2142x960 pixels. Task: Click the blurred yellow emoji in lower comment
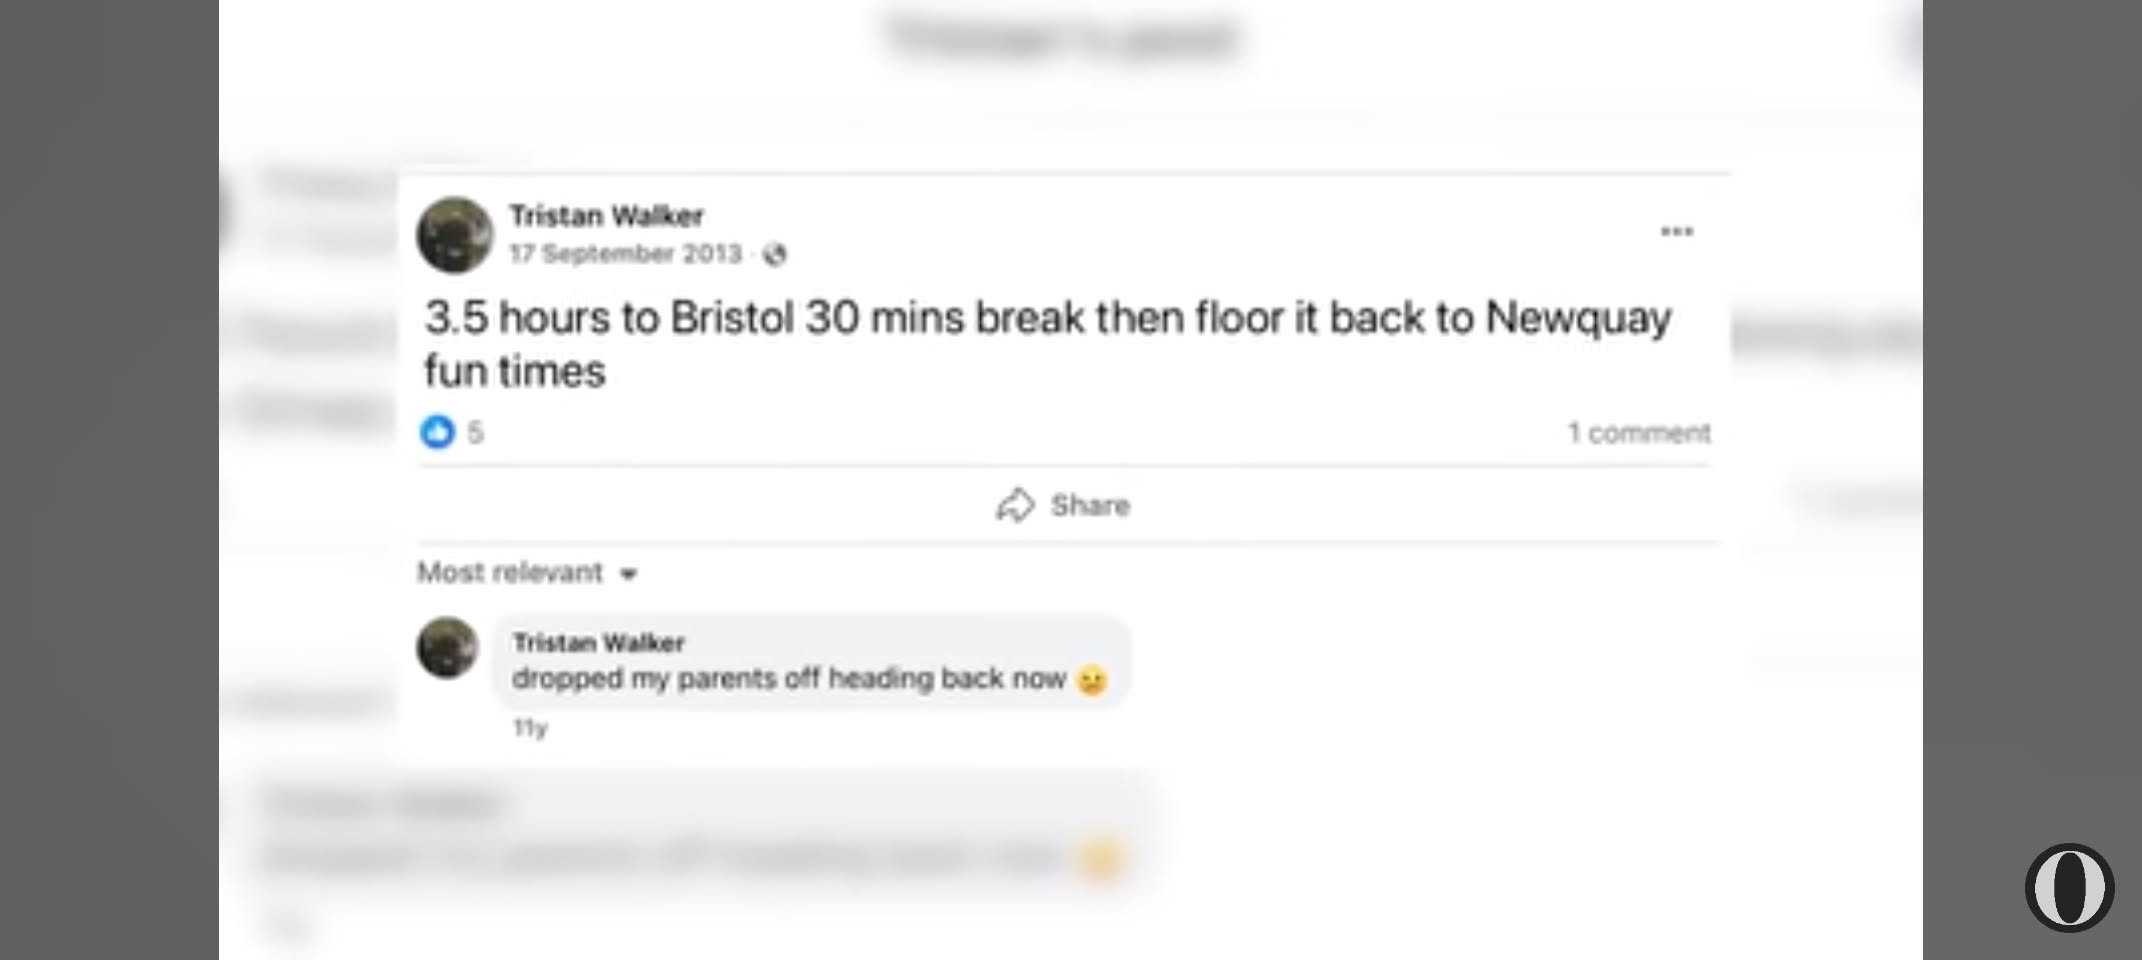1100,859
